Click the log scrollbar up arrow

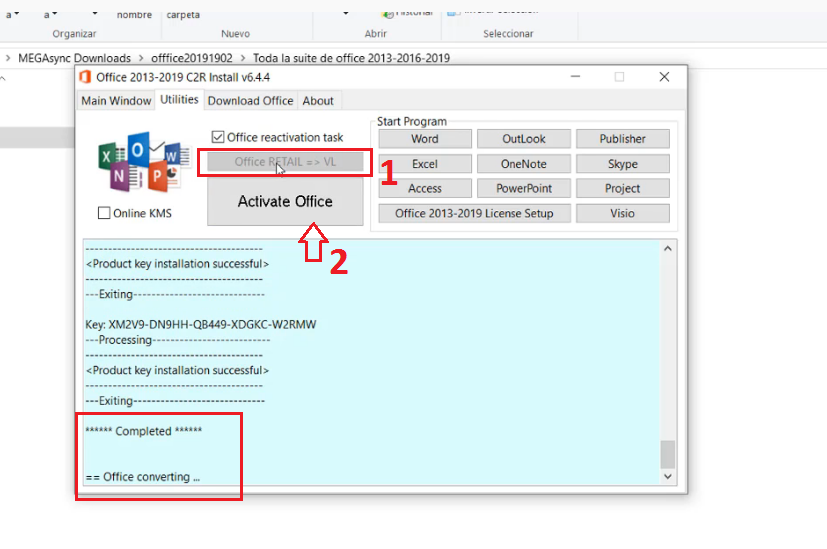[x=668, y=248]
